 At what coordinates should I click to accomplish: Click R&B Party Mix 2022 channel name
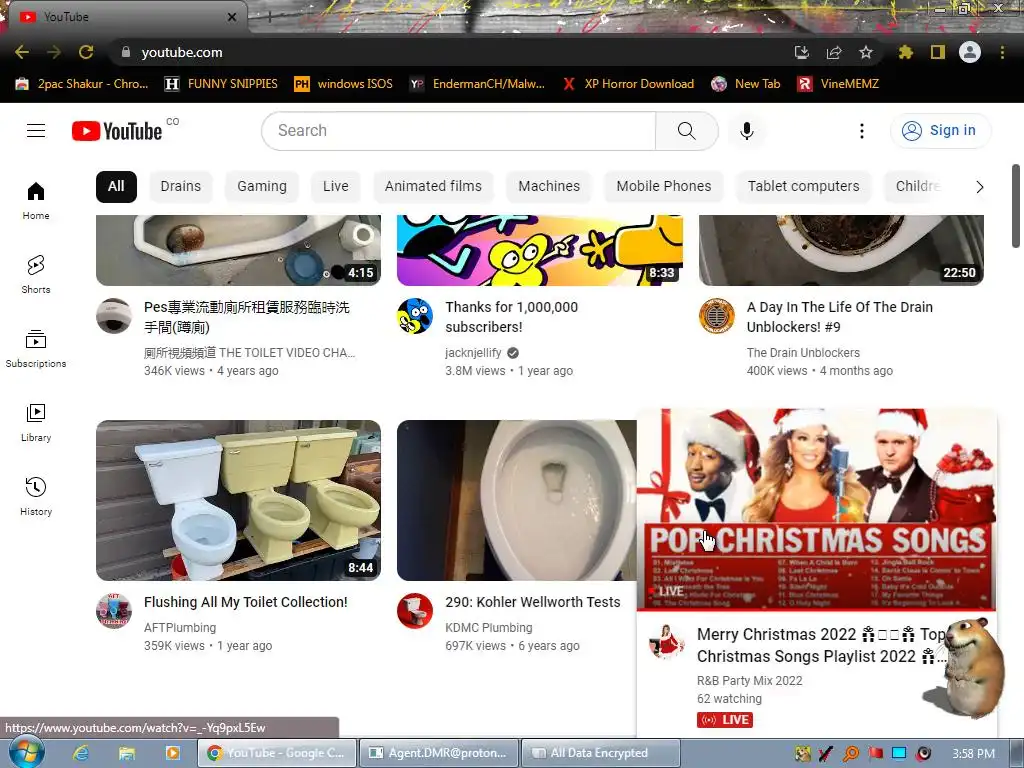coord(749,680)
